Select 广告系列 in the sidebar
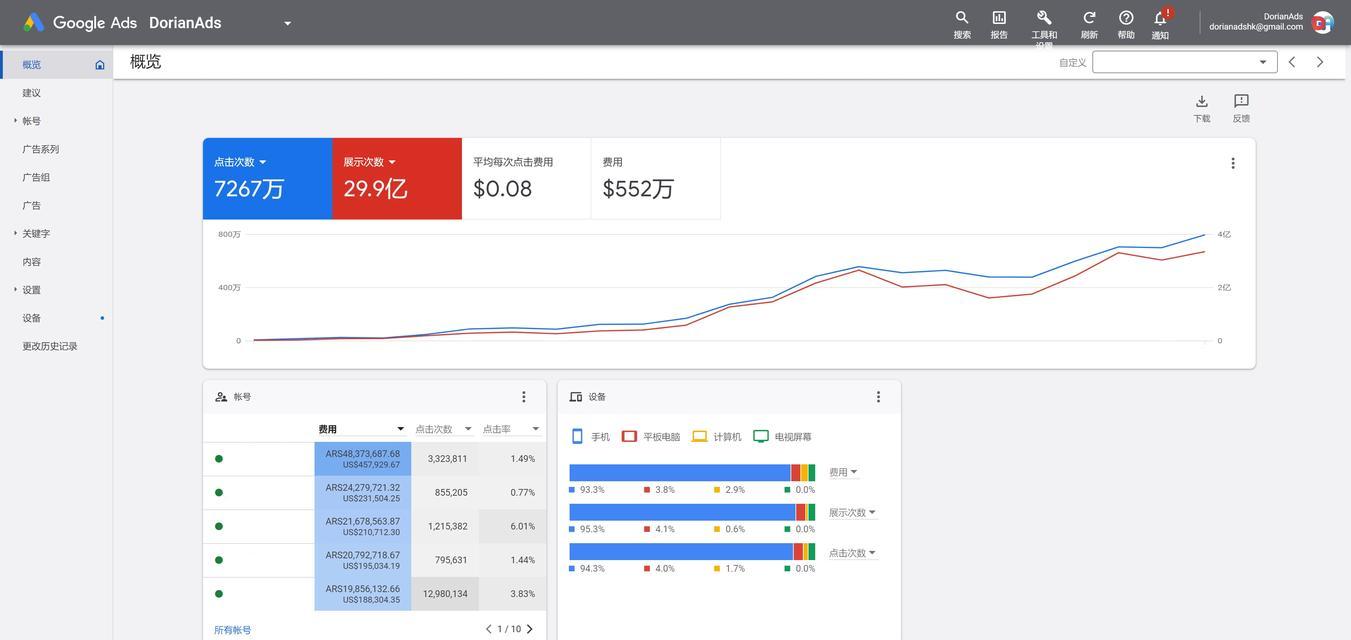The height and width of the screenshot is (640, 1351). tap(41, 149)
